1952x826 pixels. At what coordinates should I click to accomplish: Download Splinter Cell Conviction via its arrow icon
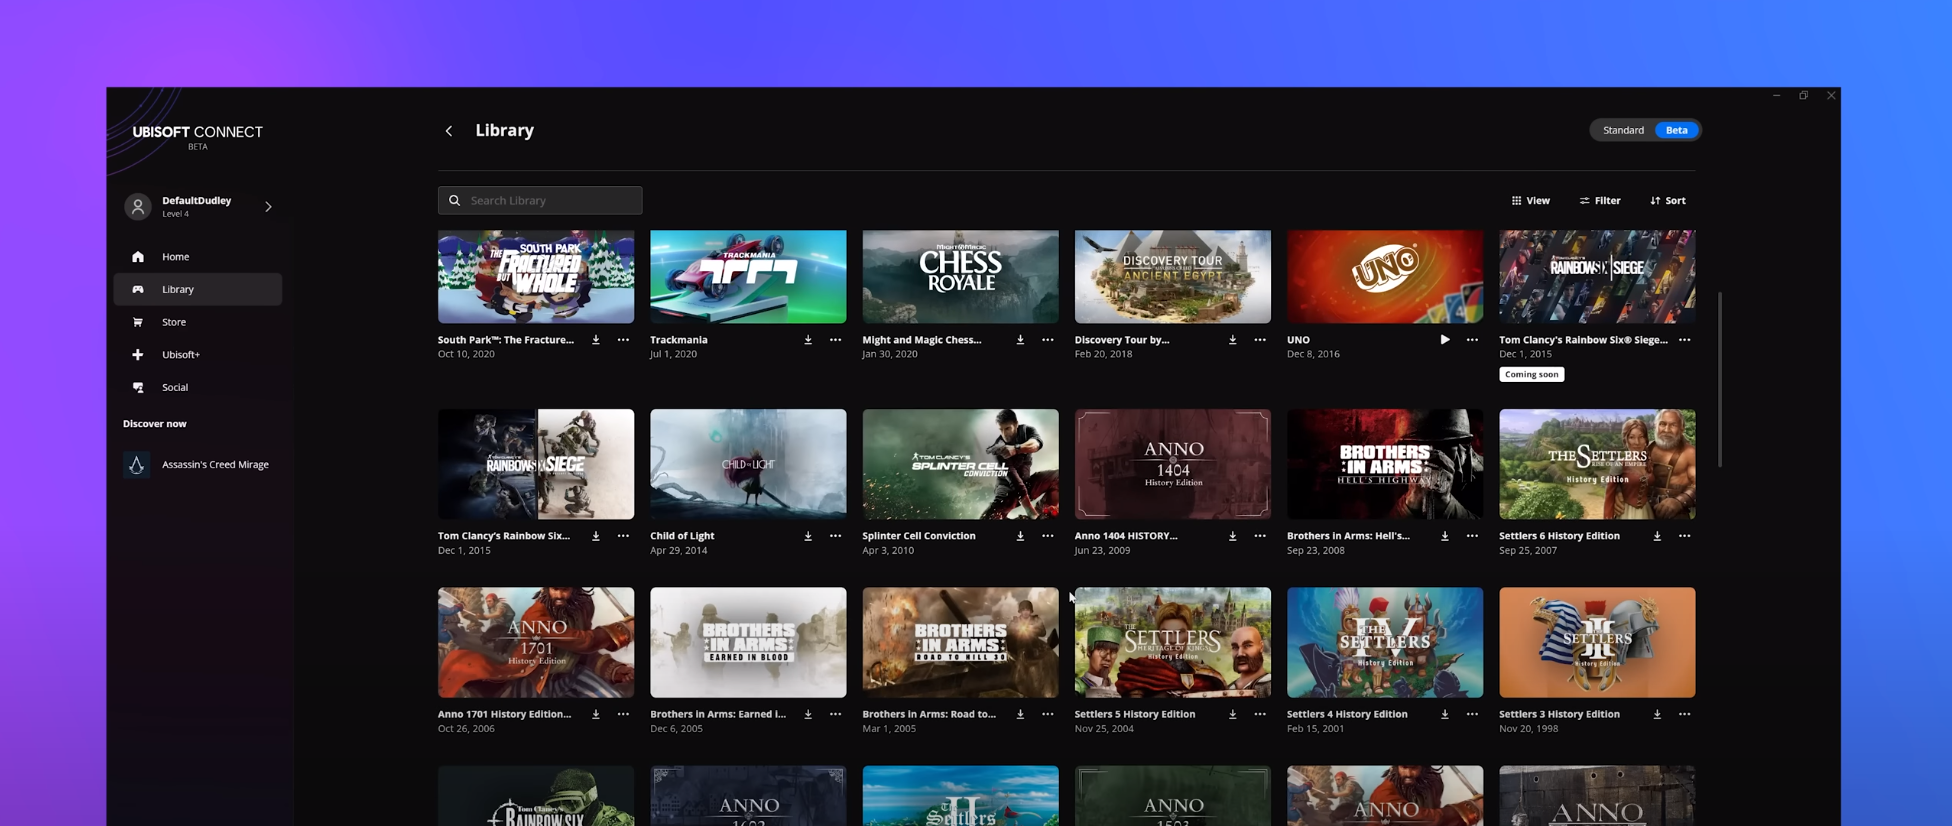click(1020, 536)
